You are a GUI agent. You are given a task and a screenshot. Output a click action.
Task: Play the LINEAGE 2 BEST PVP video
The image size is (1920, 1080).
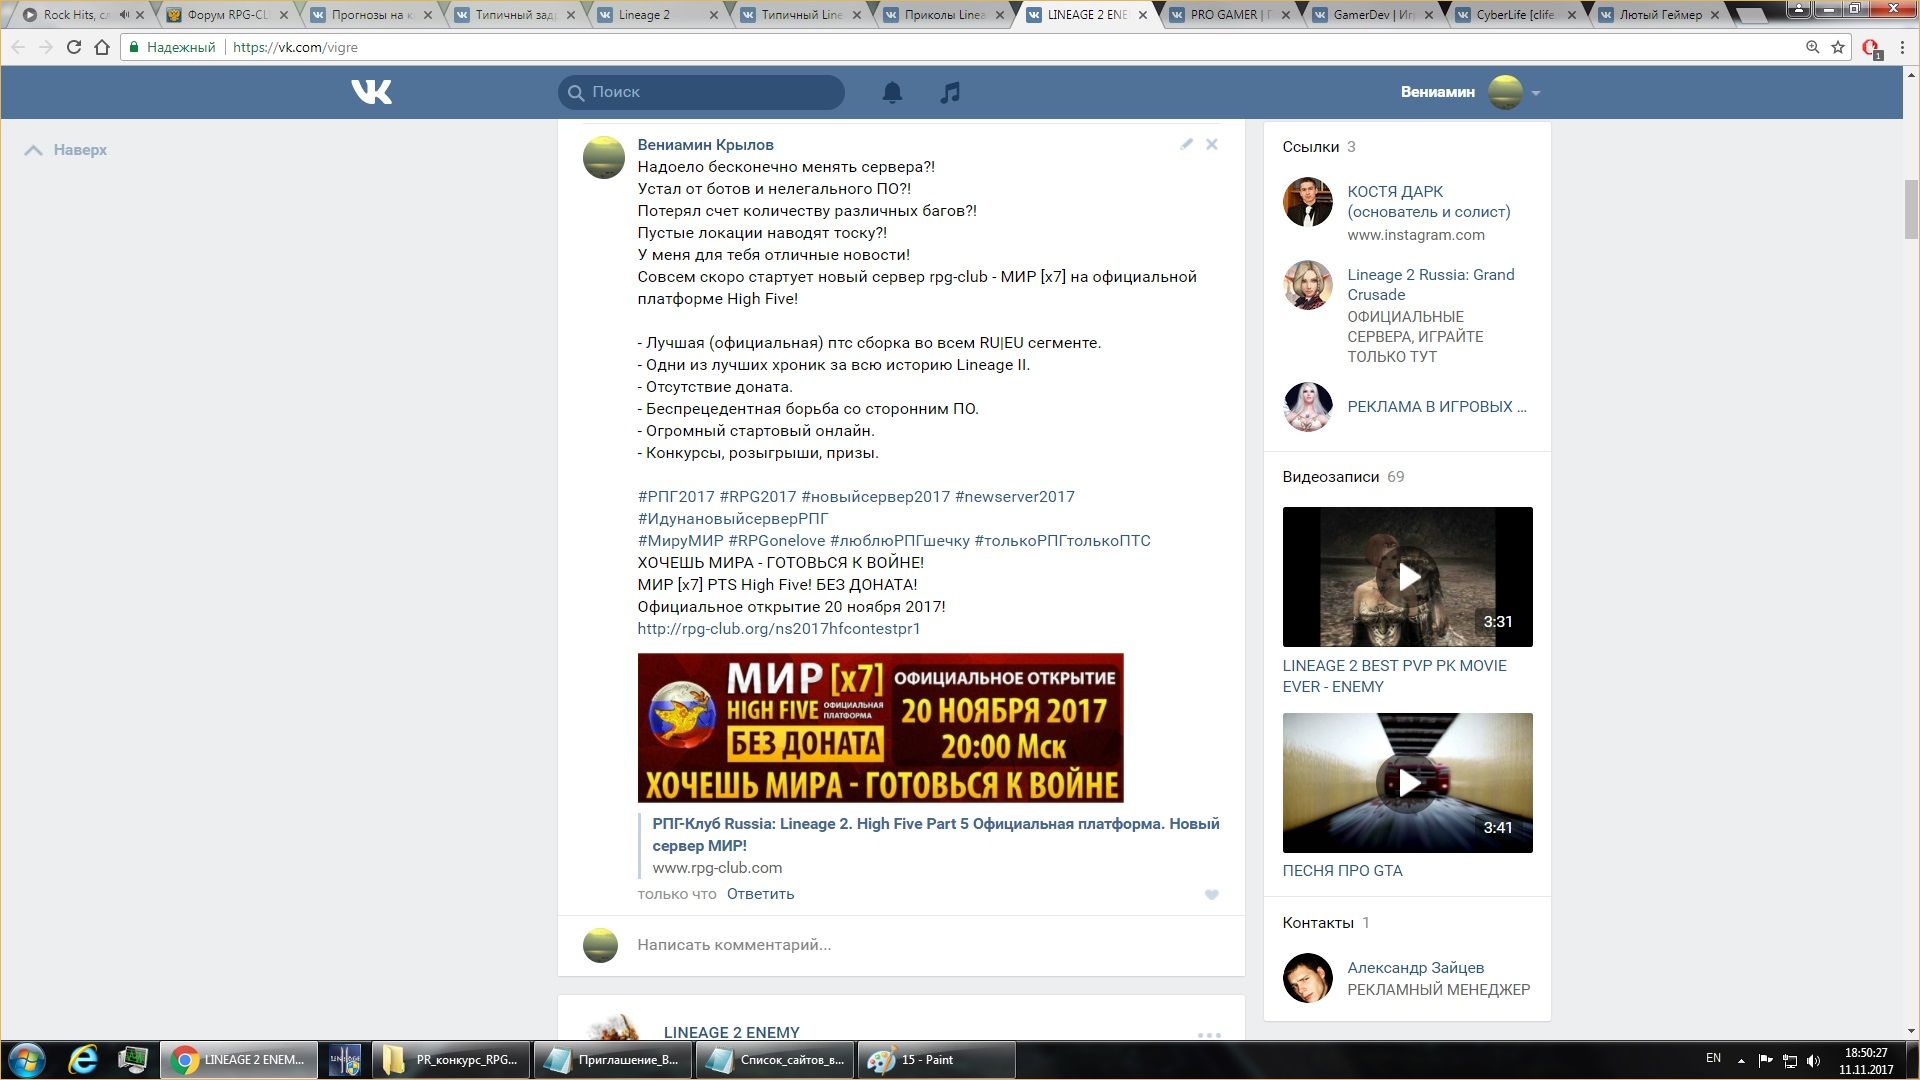[1407, 577]
